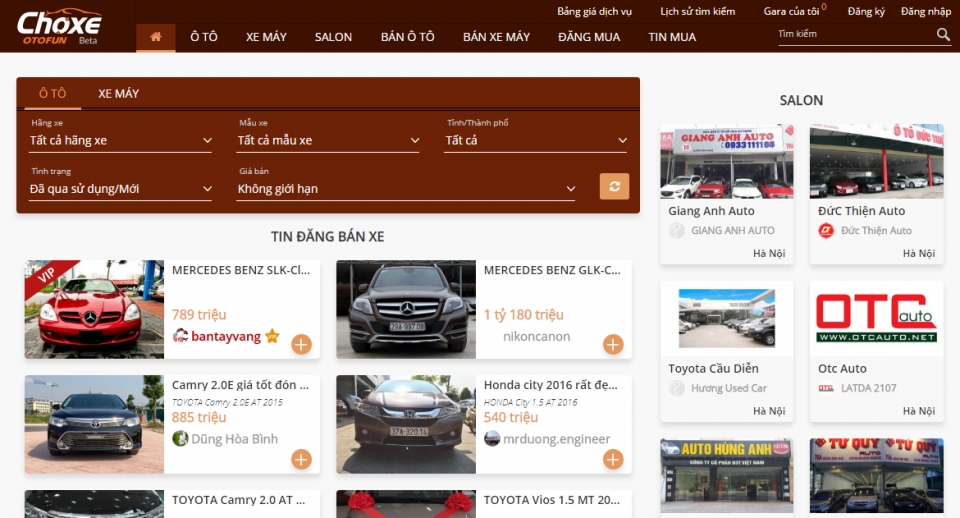960x518 pixels.
Task: Open MERCEDES BENZ SLK listing title
Action: 241,270
